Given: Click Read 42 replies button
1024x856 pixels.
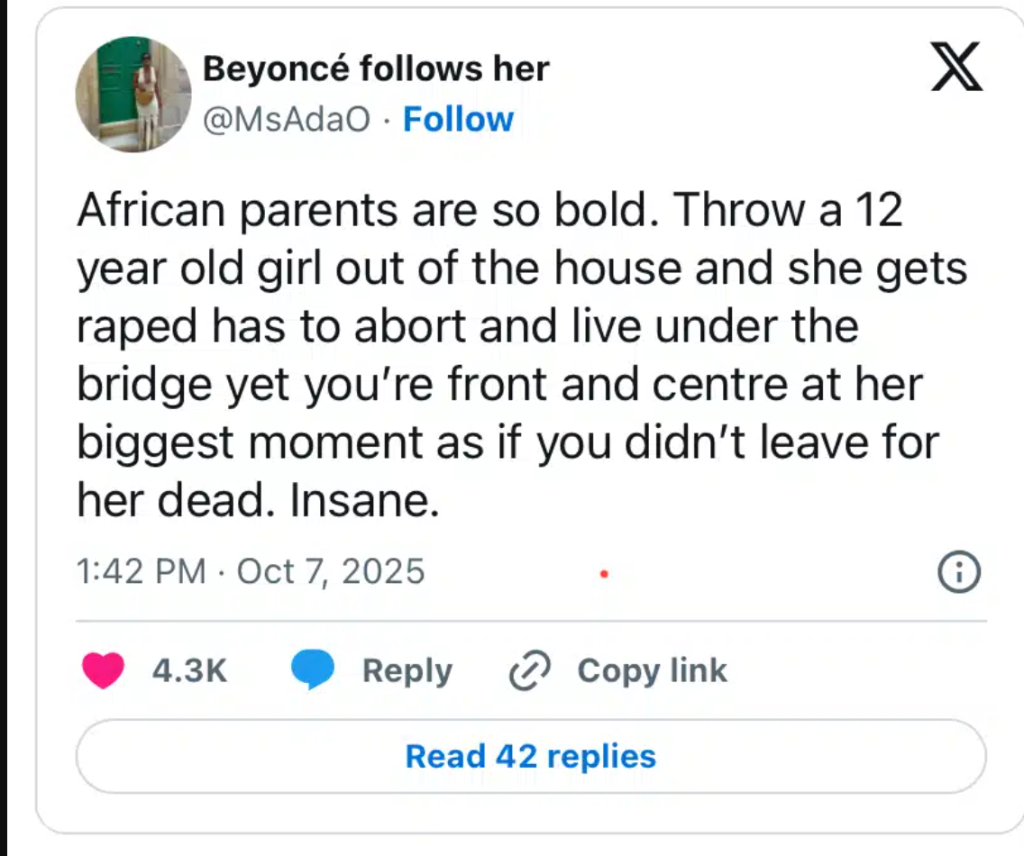Looking at the screenshot, I should (530, 756).
